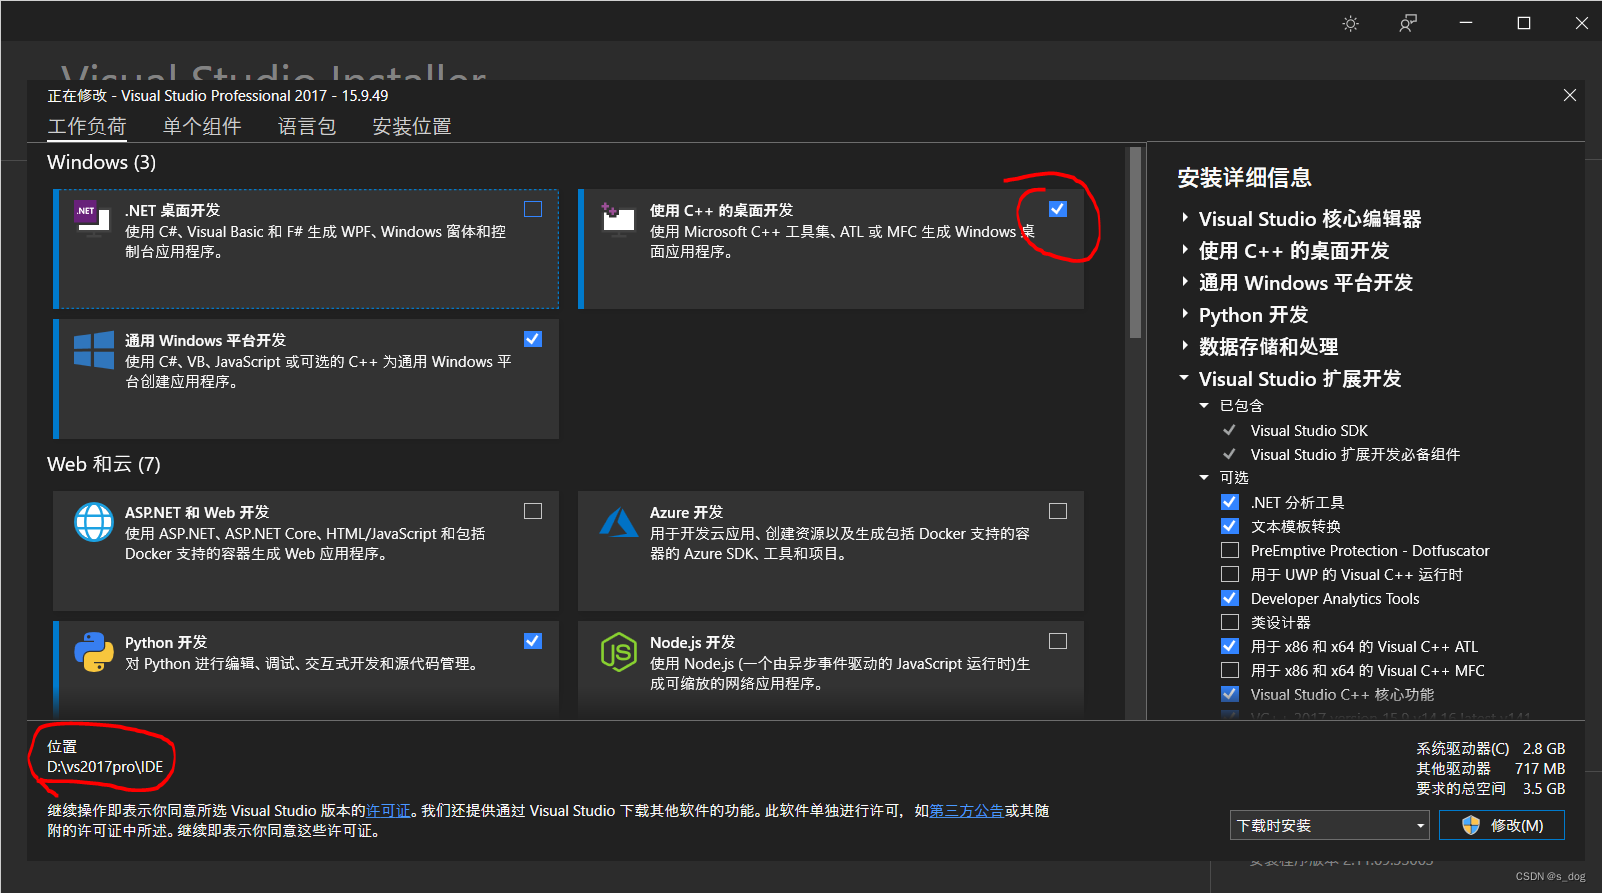Switch to 工作负荷 tab

87,126
